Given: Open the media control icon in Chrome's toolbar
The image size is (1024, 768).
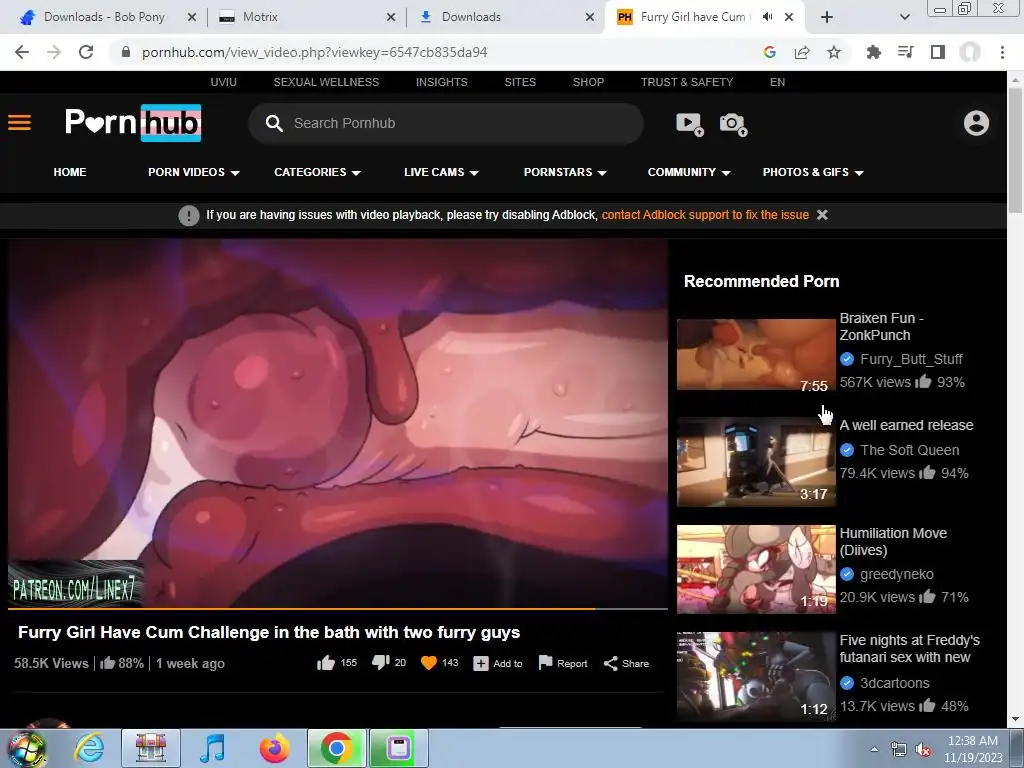Looking at the screenshot, I should point(906,52).
